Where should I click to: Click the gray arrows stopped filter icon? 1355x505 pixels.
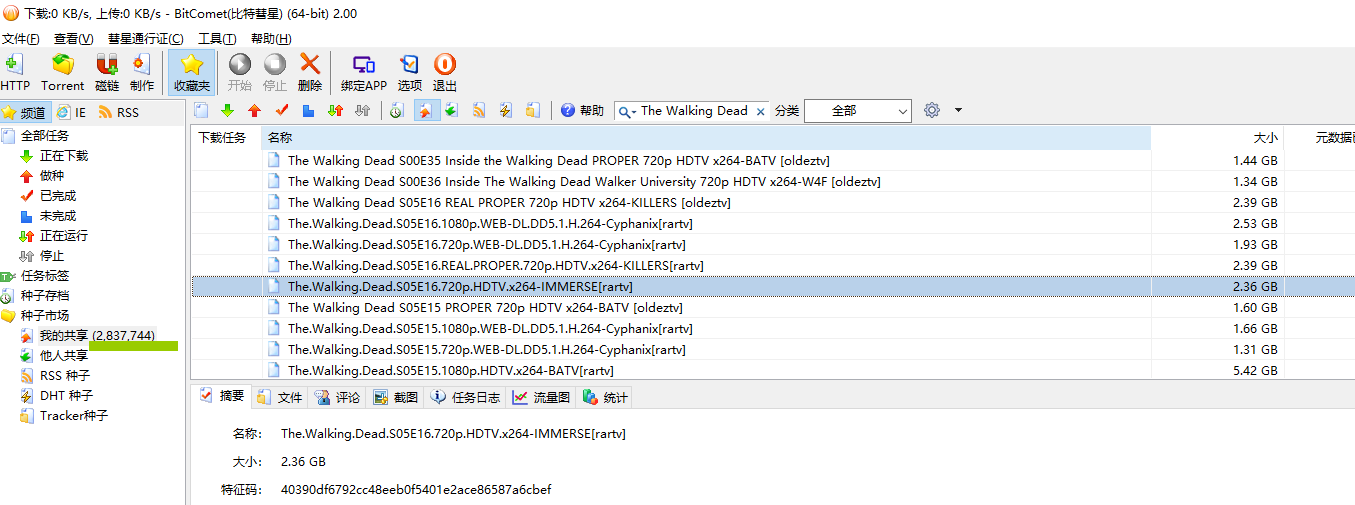[x=363, y=110]
